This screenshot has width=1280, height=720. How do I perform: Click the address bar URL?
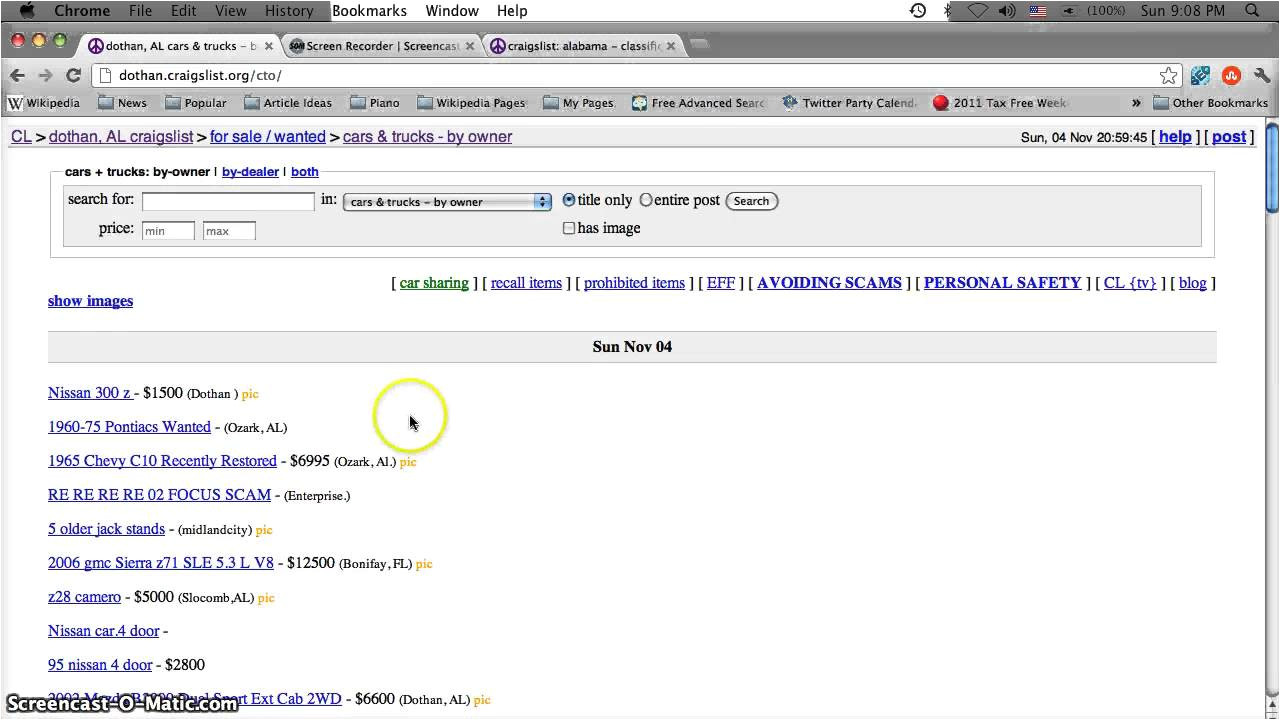(x=200, y=75)
